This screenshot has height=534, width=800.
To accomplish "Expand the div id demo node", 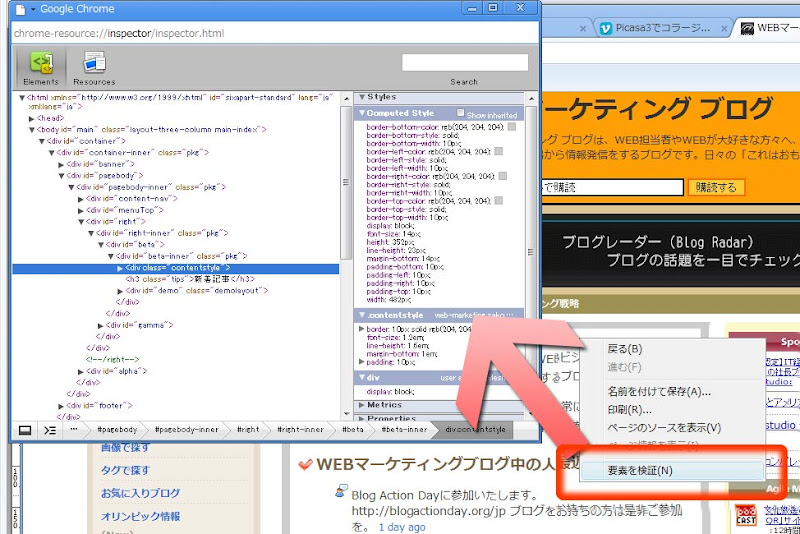I will [x=120, y=291].
